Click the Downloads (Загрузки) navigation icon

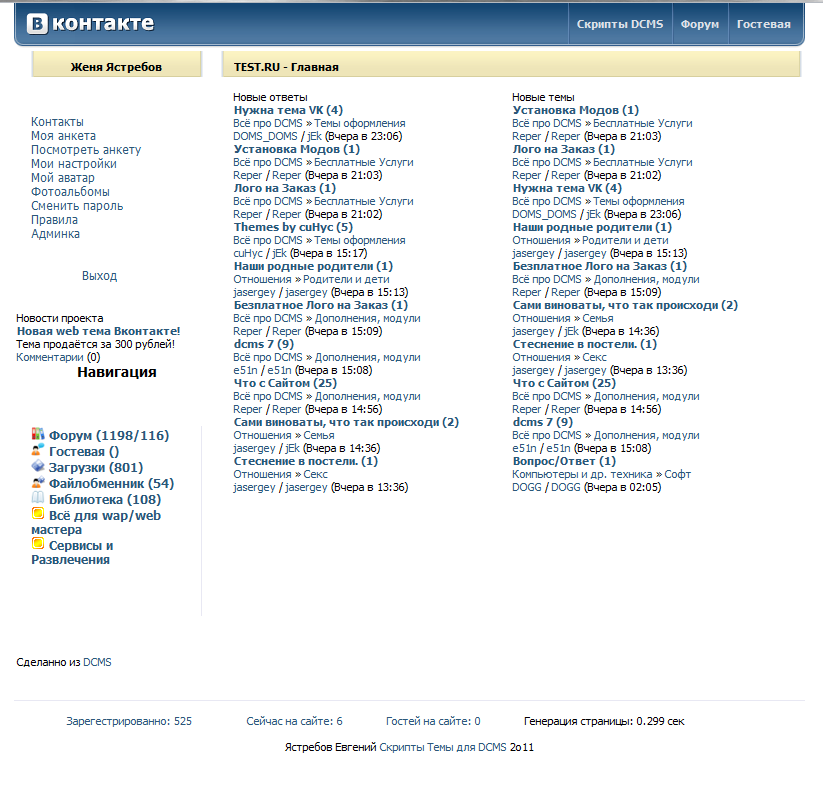click(x=38, y=466)
